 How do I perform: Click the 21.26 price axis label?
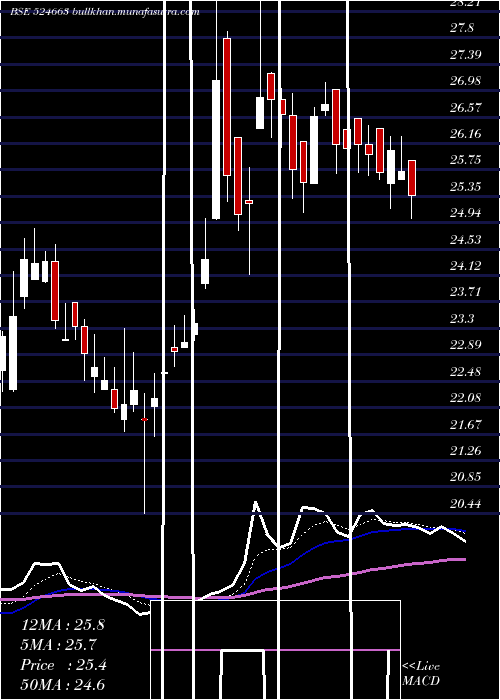click(465, 450)
